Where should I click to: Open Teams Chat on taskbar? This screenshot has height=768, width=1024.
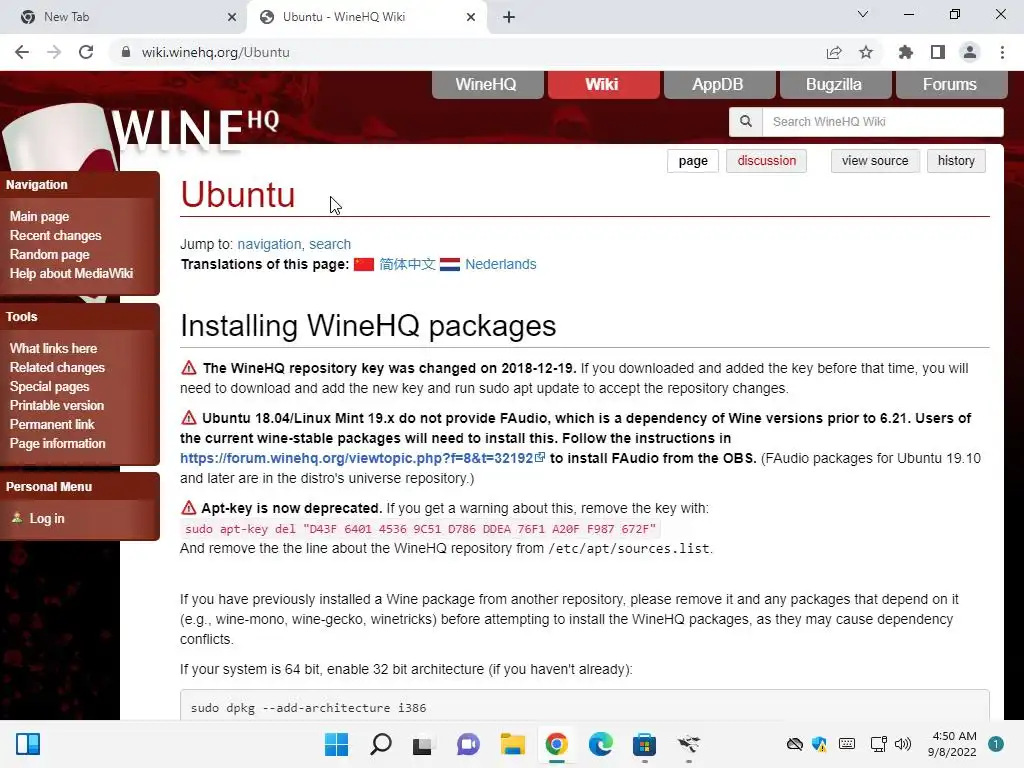coord(468,744)
